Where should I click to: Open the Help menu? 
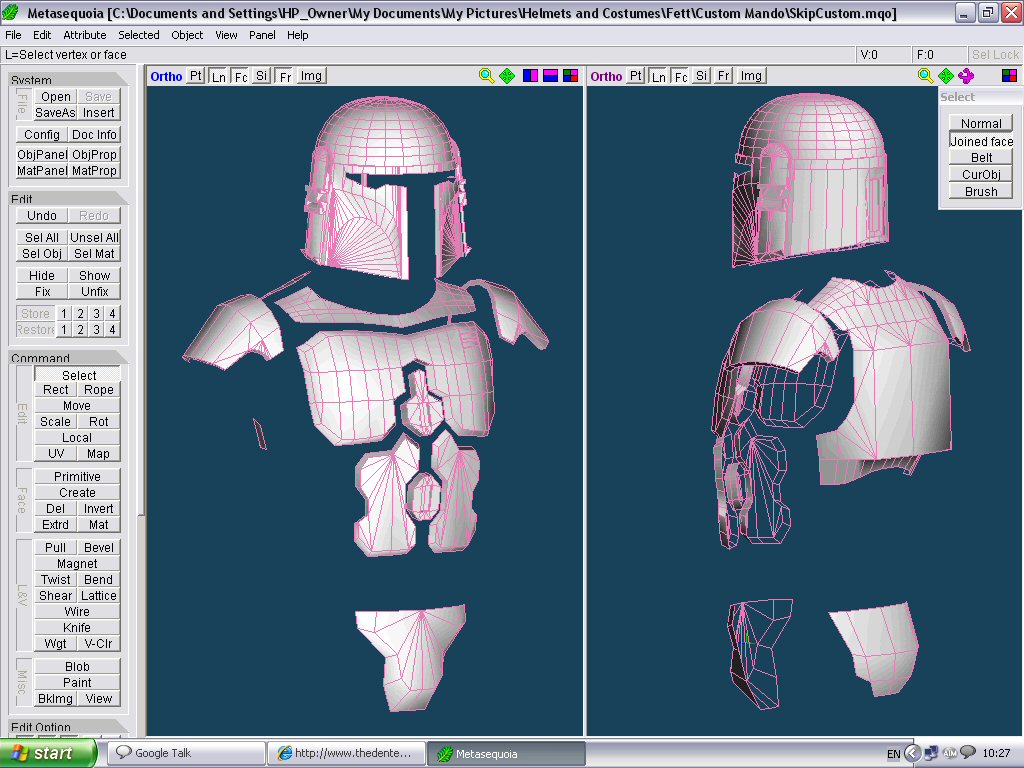point(297,35)
